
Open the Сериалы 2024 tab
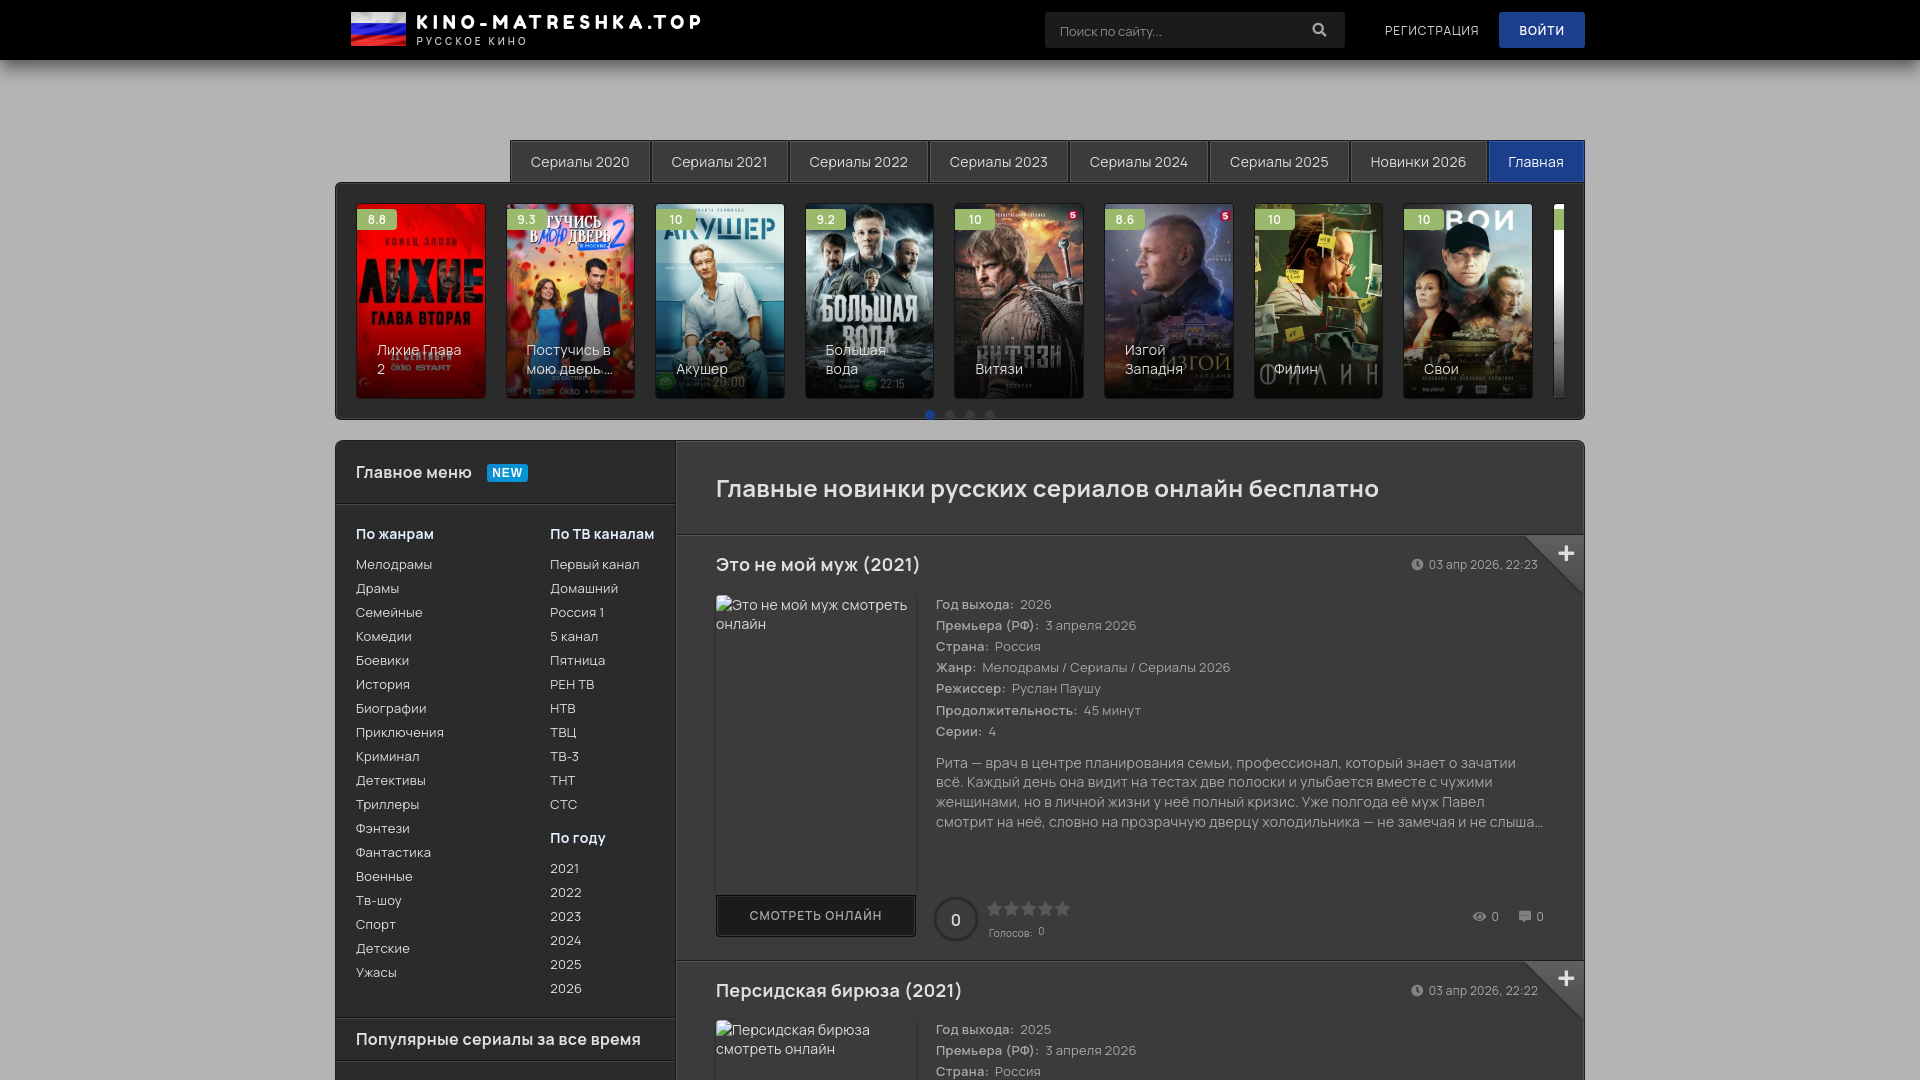click(x=1138, y=161)
